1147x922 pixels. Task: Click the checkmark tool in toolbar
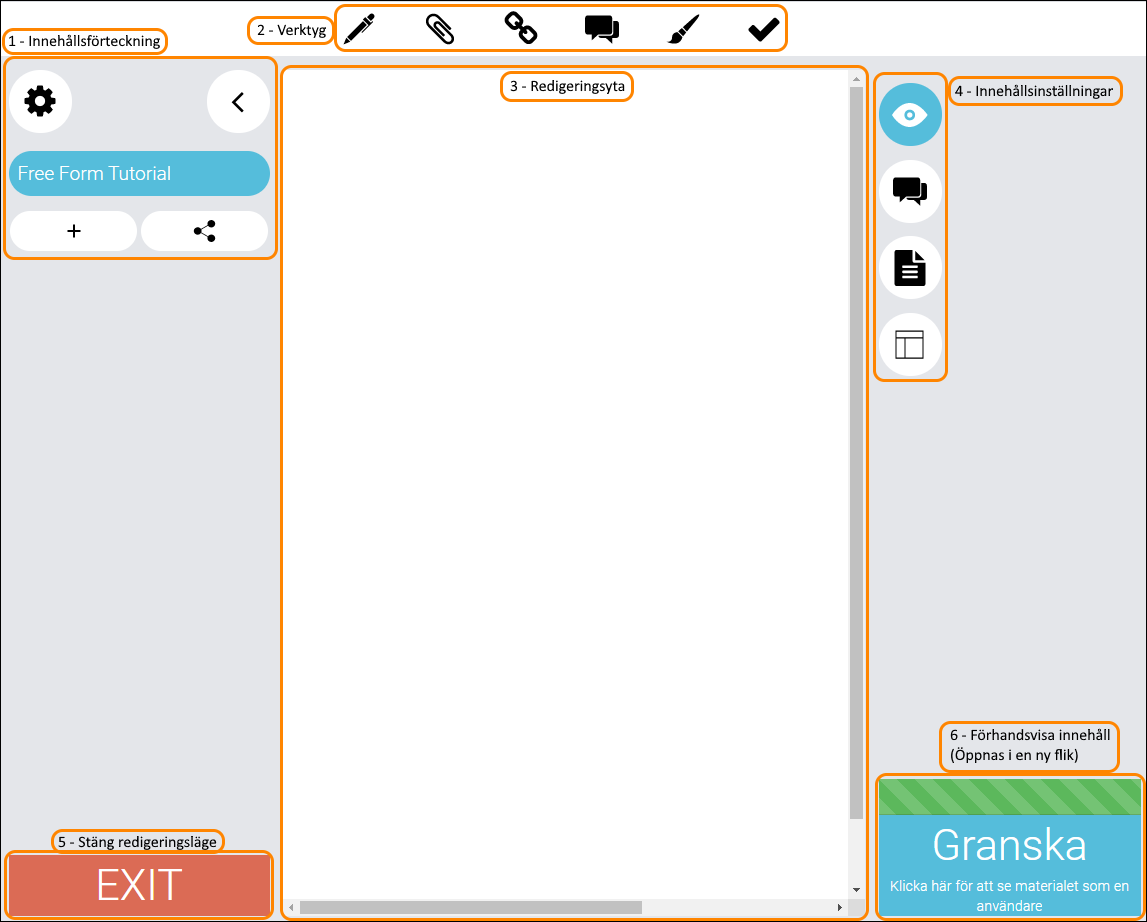click(764, 29)
